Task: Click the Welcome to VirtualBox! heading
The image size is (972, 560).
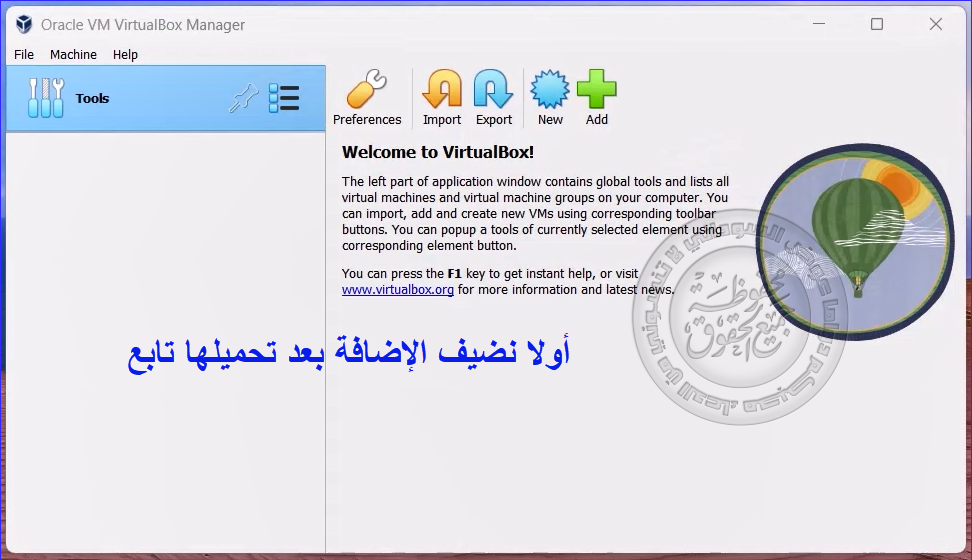Action: point(438,152)
